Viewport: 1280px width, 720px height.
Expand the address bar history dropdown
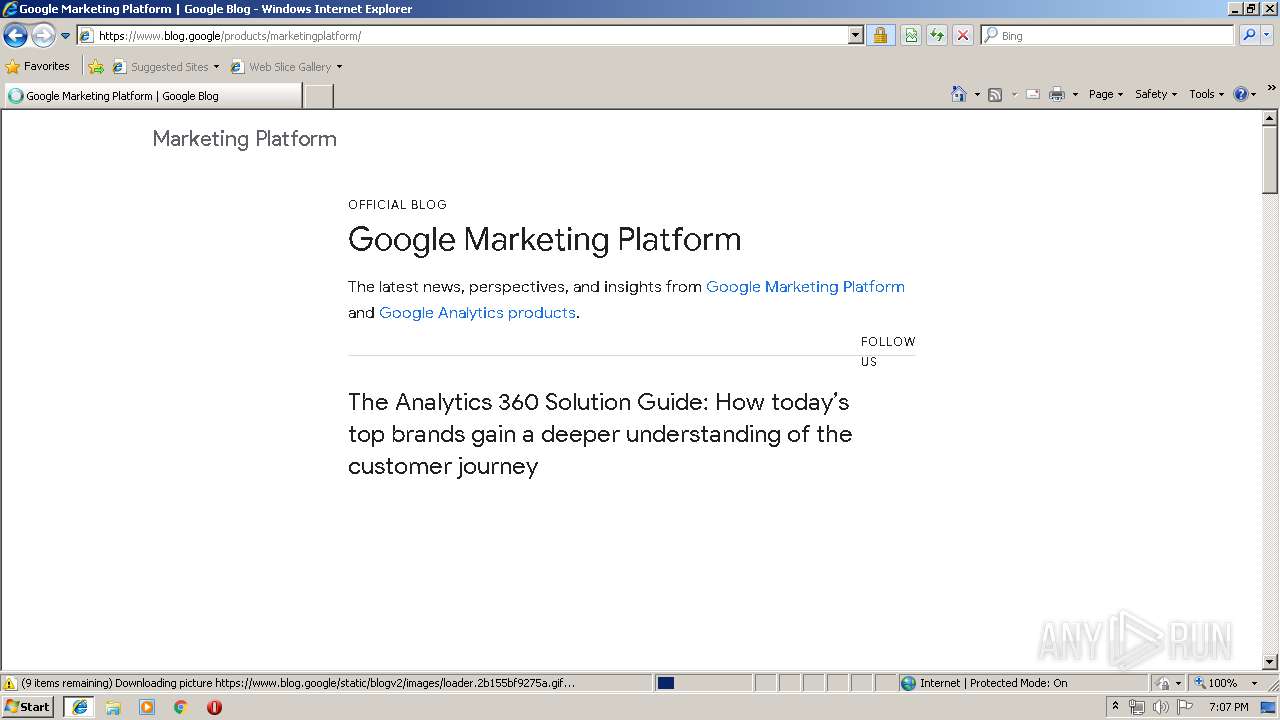tap(855, 36)
